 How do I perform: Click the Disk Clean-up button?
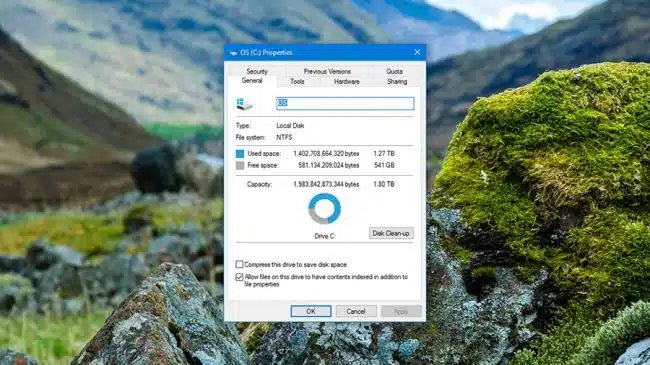[391, 234]
